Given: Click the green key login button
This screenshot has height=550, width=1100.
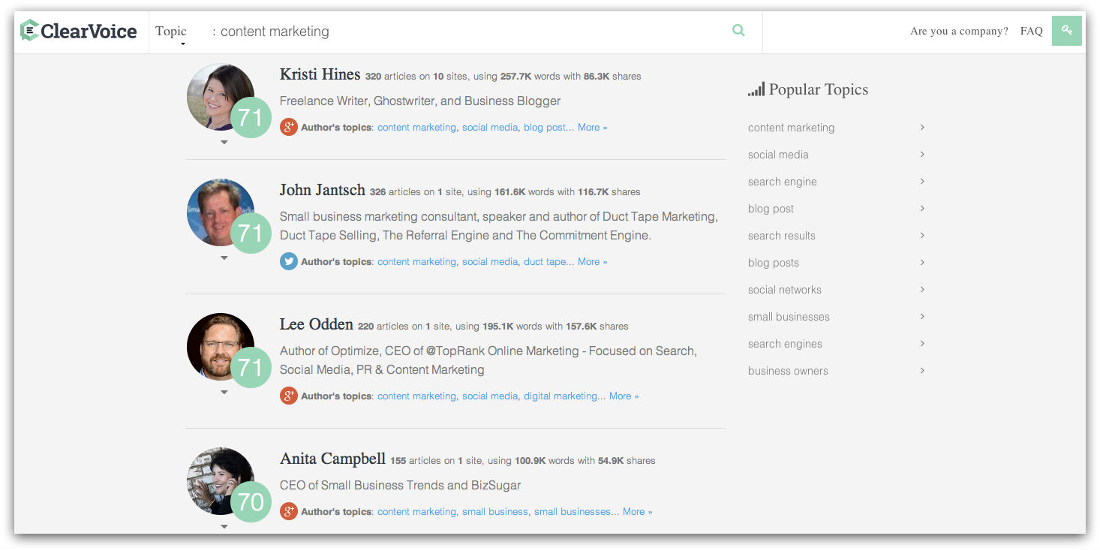Looking at the screenshot, I should 1067,31.
